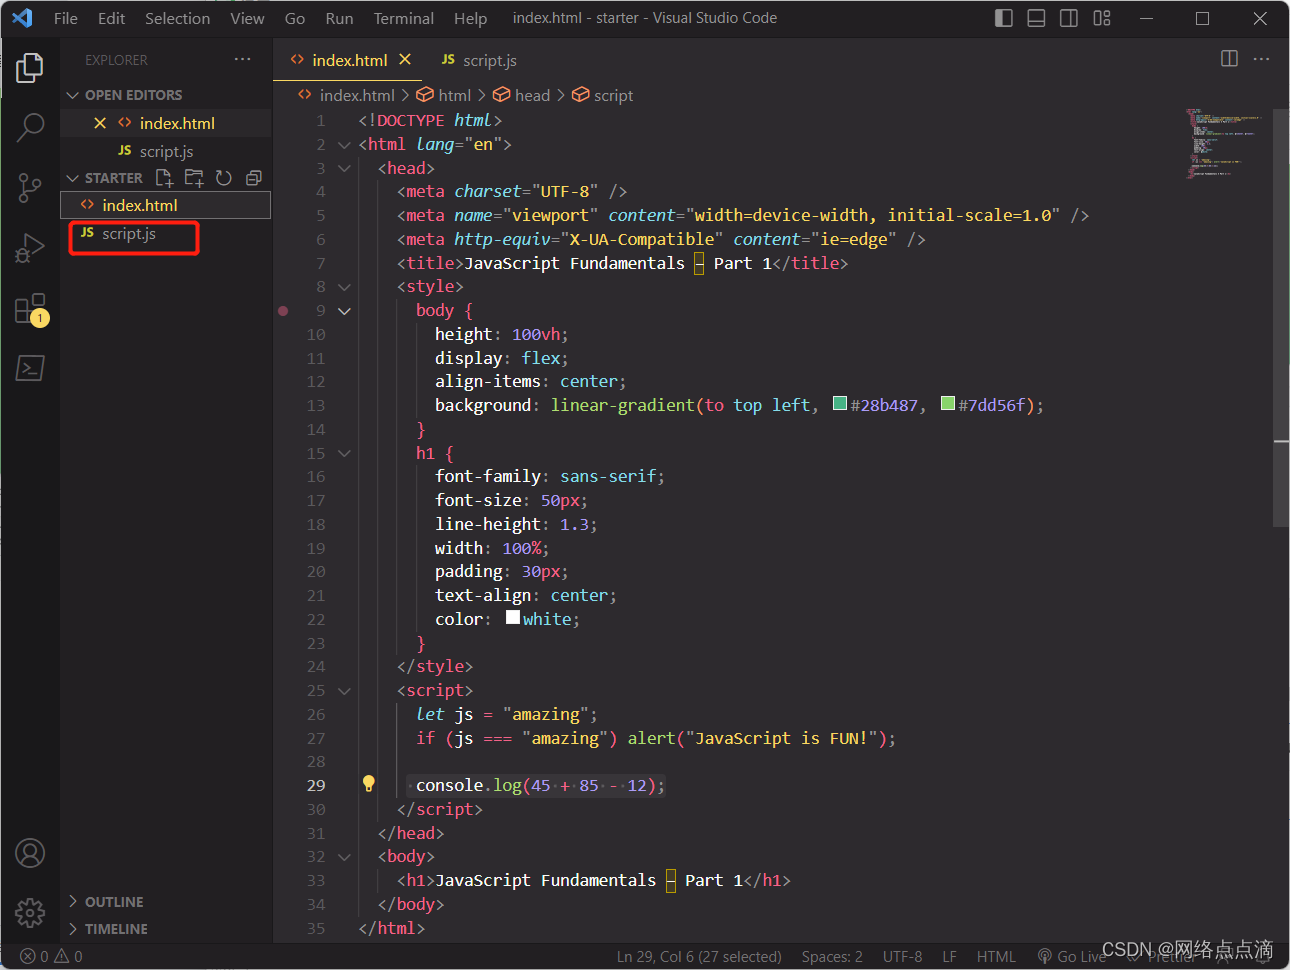Select the index.html editor tab
Viewport: 1290px width, 970px height.
pyautogui.click(x=349, y=60)
